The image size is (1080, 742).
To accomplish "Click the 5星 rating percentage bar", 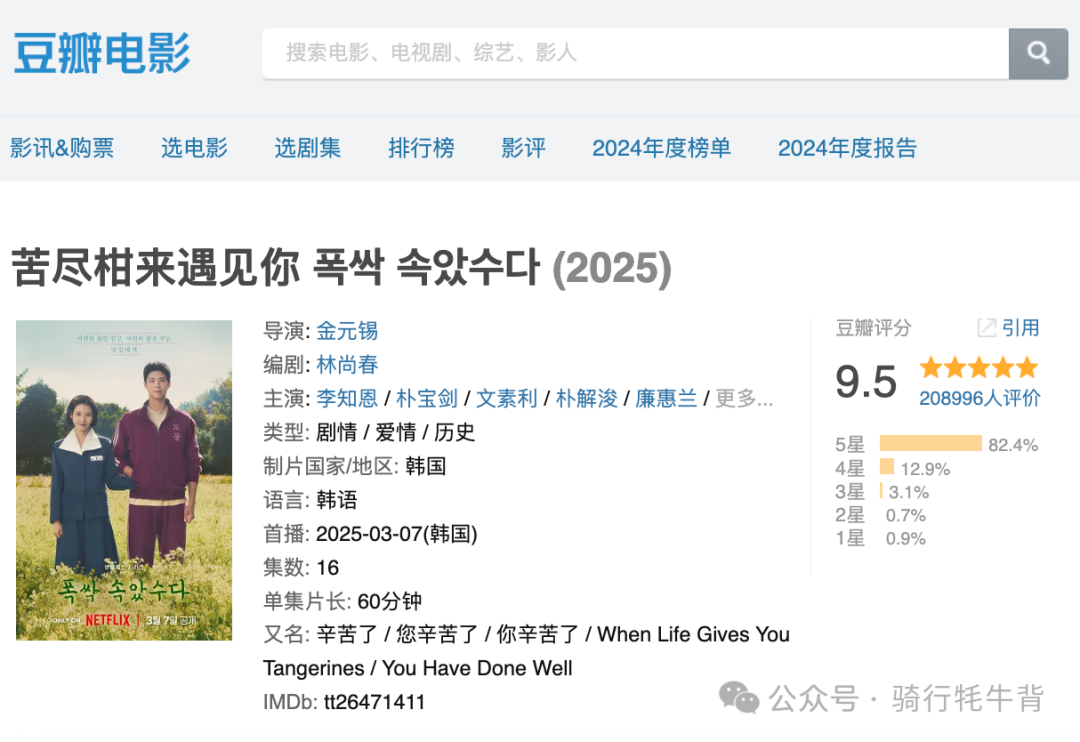I will (x=931, y=443).
